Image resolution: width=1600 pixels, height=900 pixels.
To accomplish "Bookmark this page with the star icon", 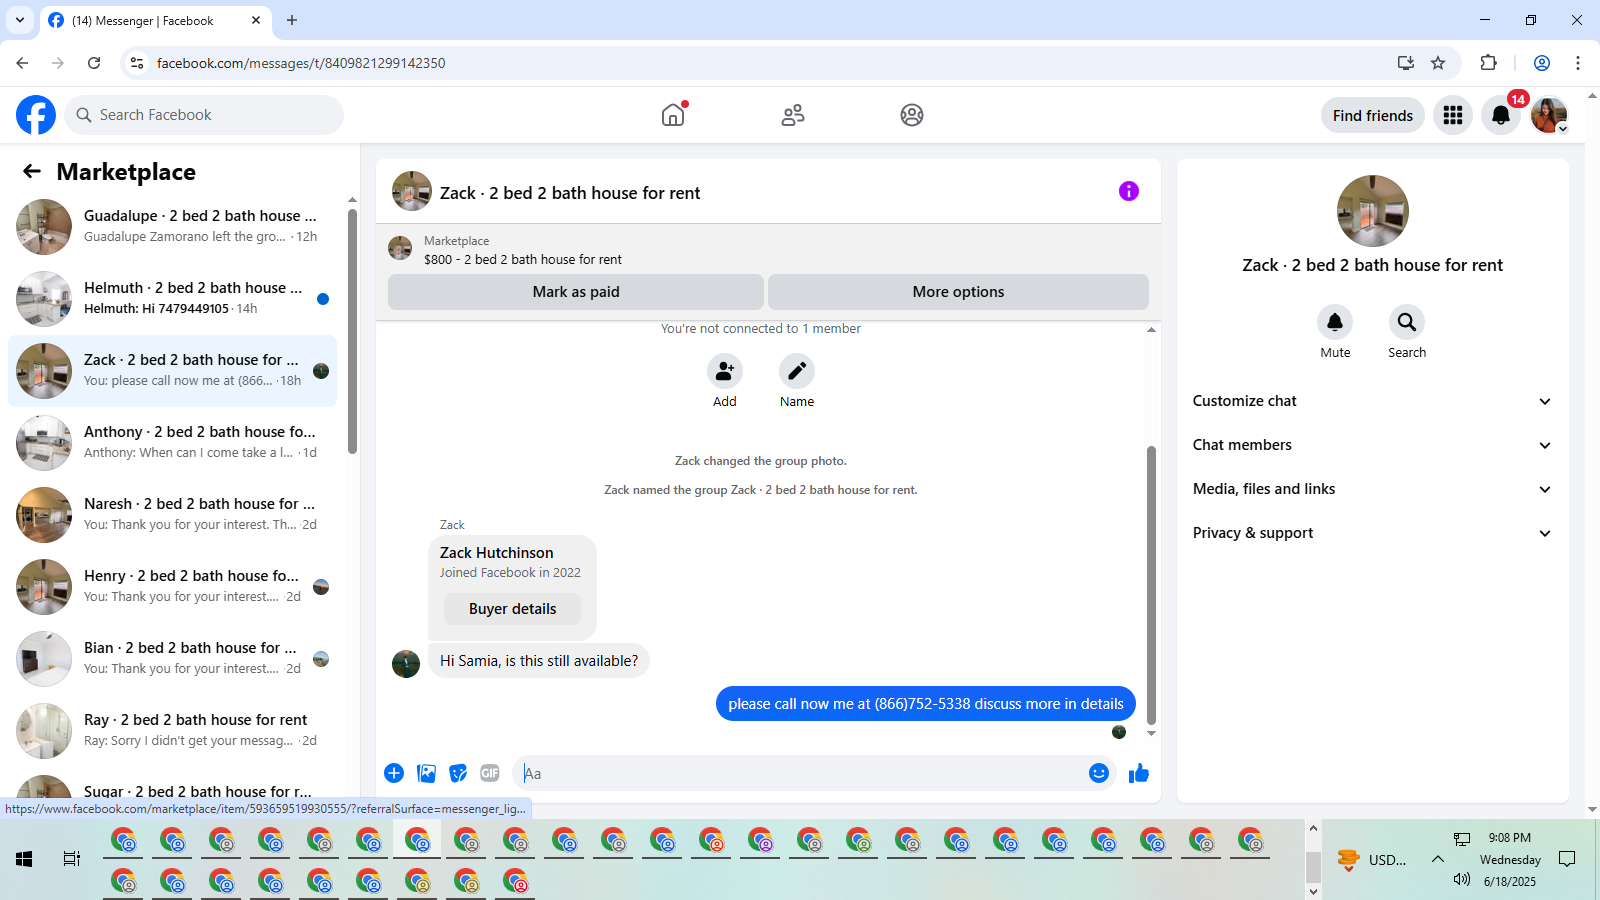I will [x=1438, y=63].
